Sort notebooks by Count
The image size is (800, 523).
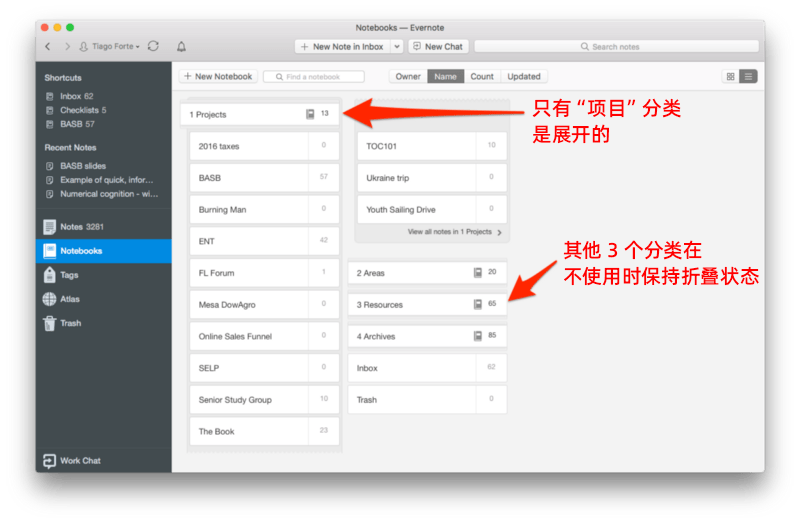pyautogui.click(x=482, y=77)
